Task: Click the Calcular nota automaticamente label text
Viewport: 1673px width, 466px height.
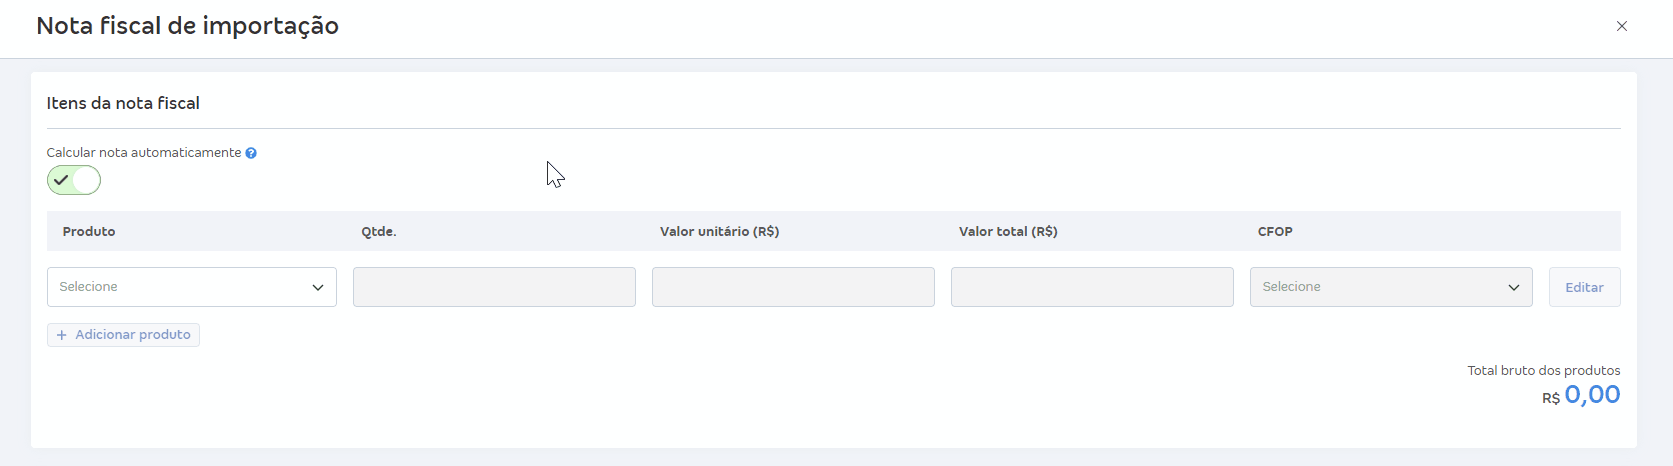Action: [144, 153]
